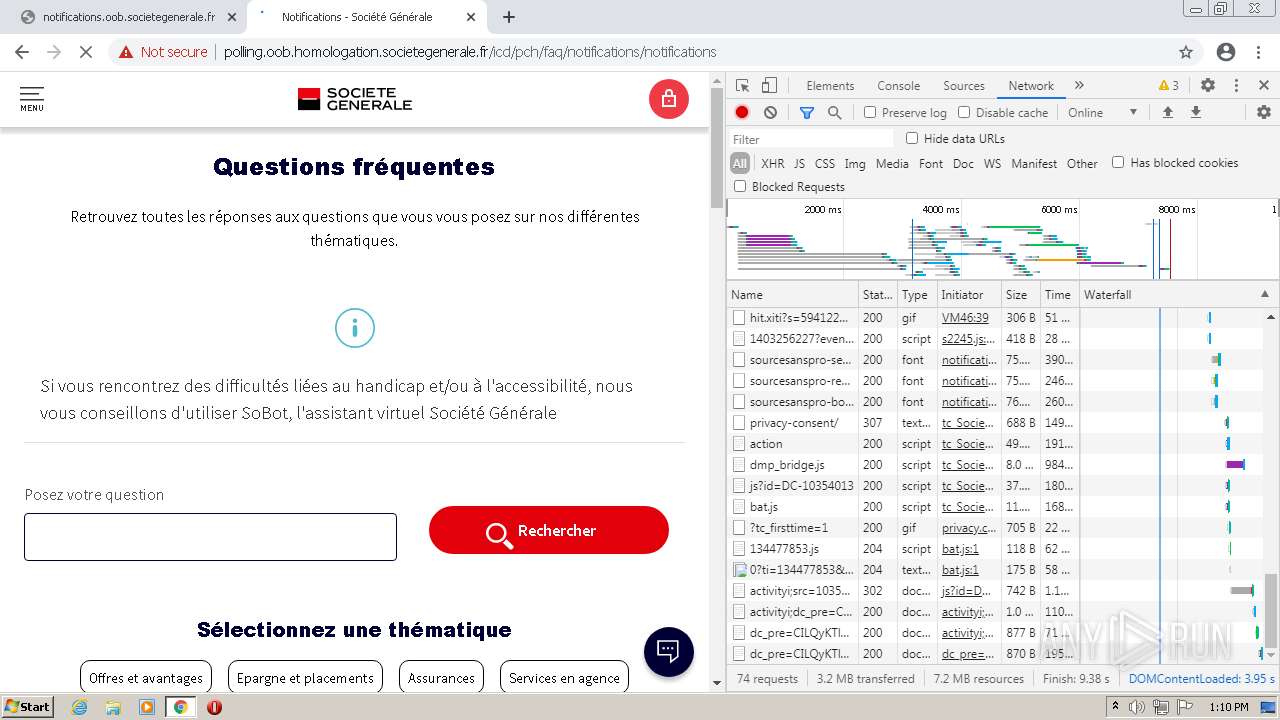The width and height of the screenshot is (1280, 720).
Task: Expand more DevTools tabs with the chevron
Action: (1079, 86)
